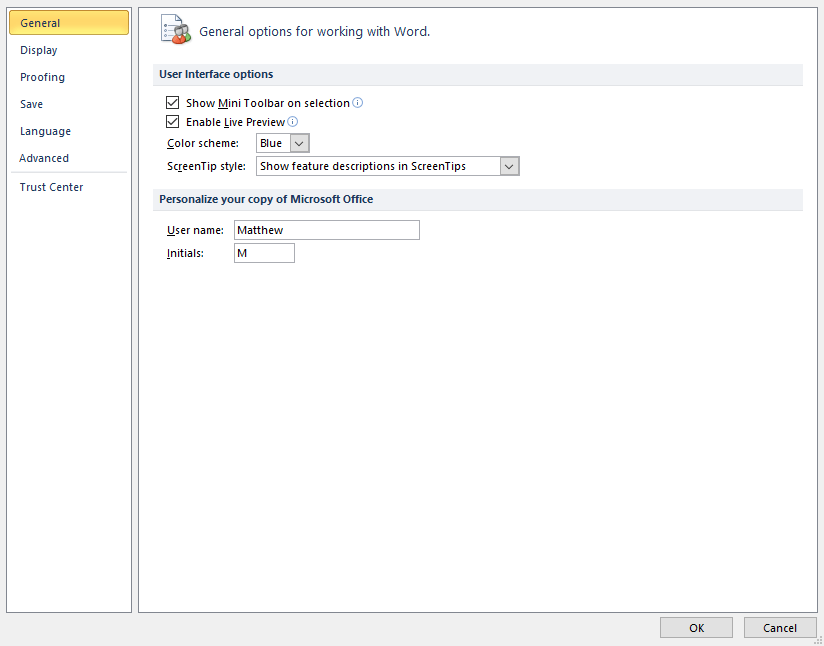Open the Trust Center section
The image size is (824, 646).
[x=51, y=187]
